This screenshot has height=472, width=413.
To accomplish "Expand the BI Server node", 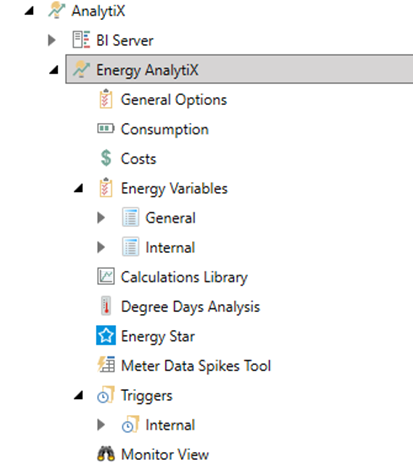I will (x=52, y=40).
